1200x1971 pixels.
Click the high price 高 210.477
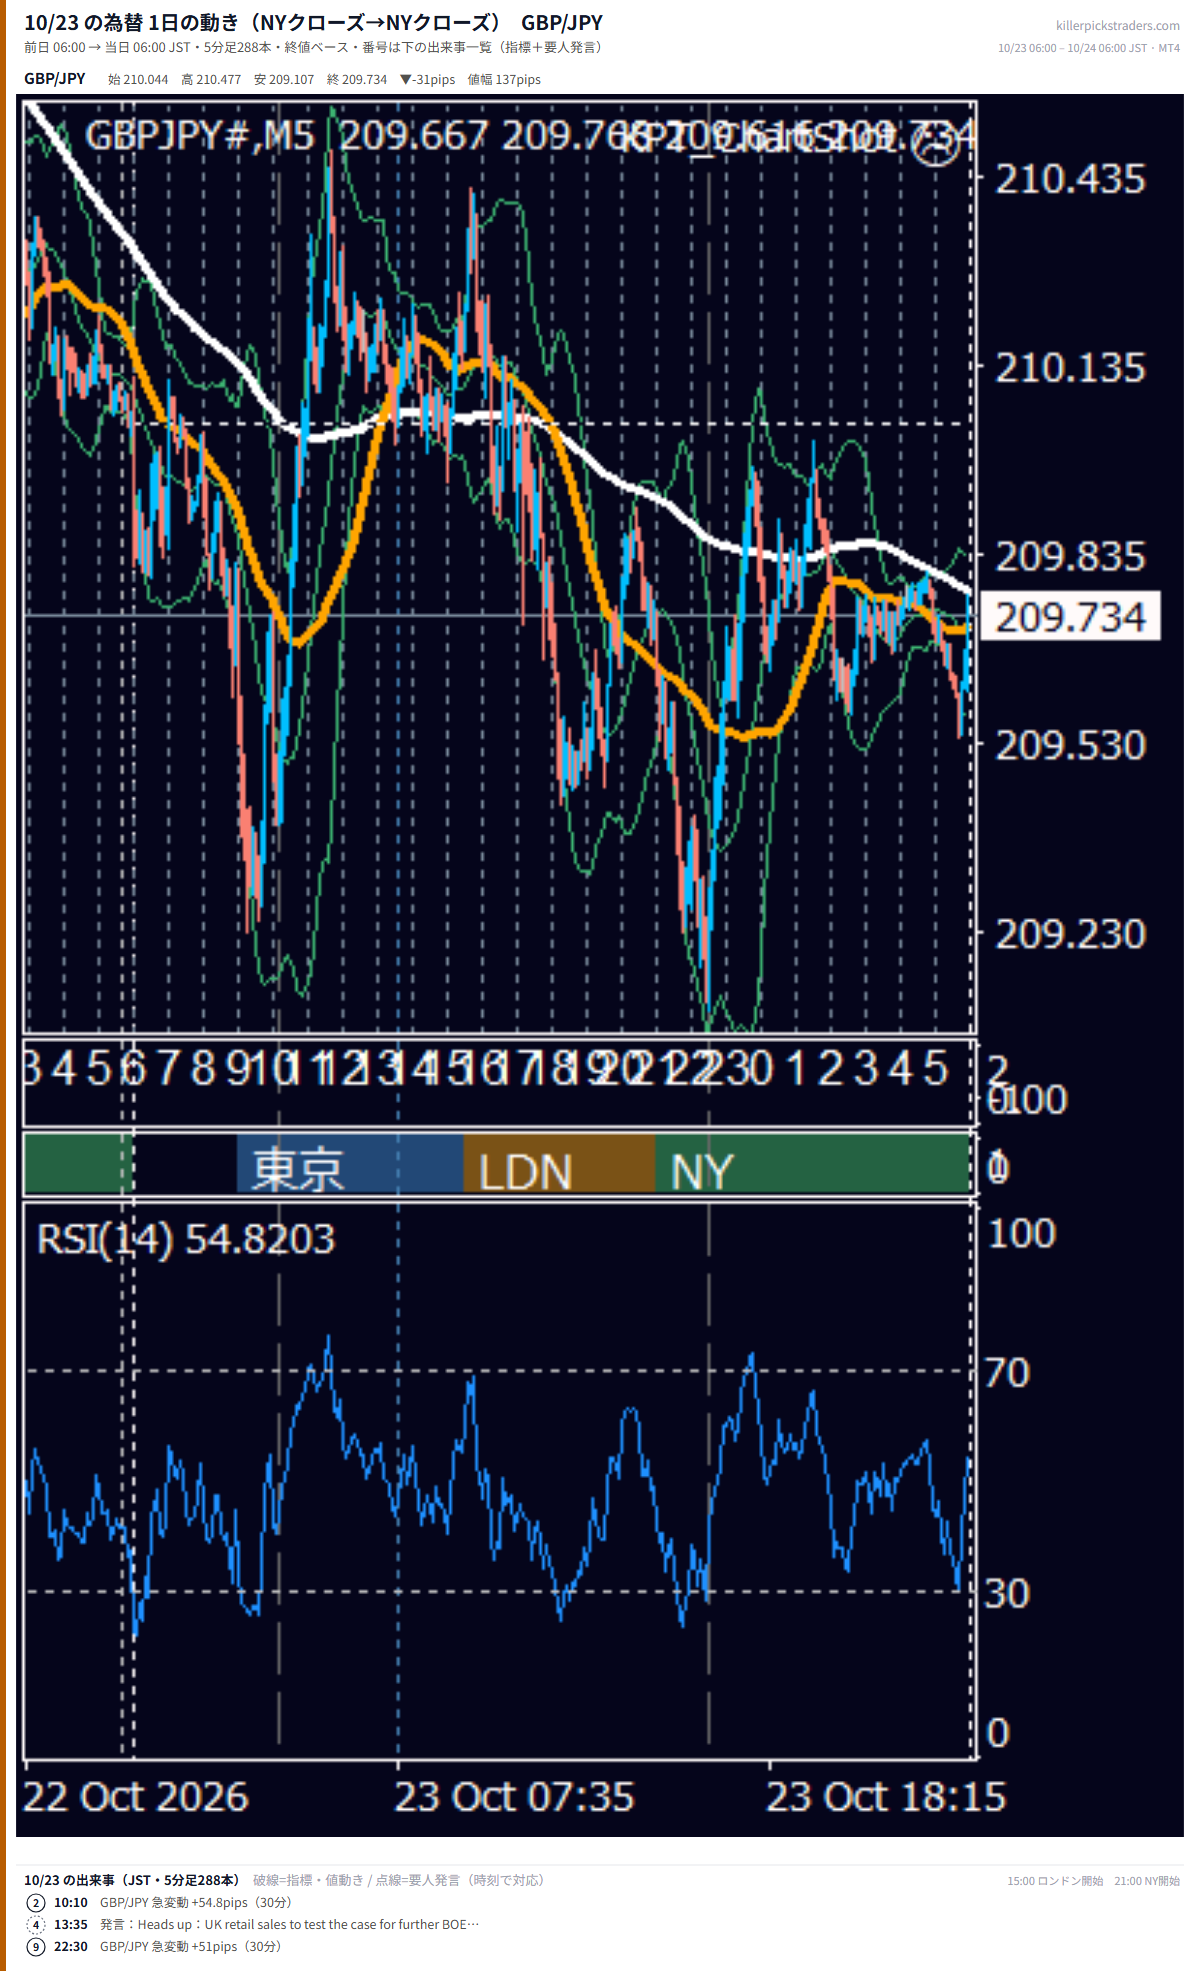(x=211, y=79)
